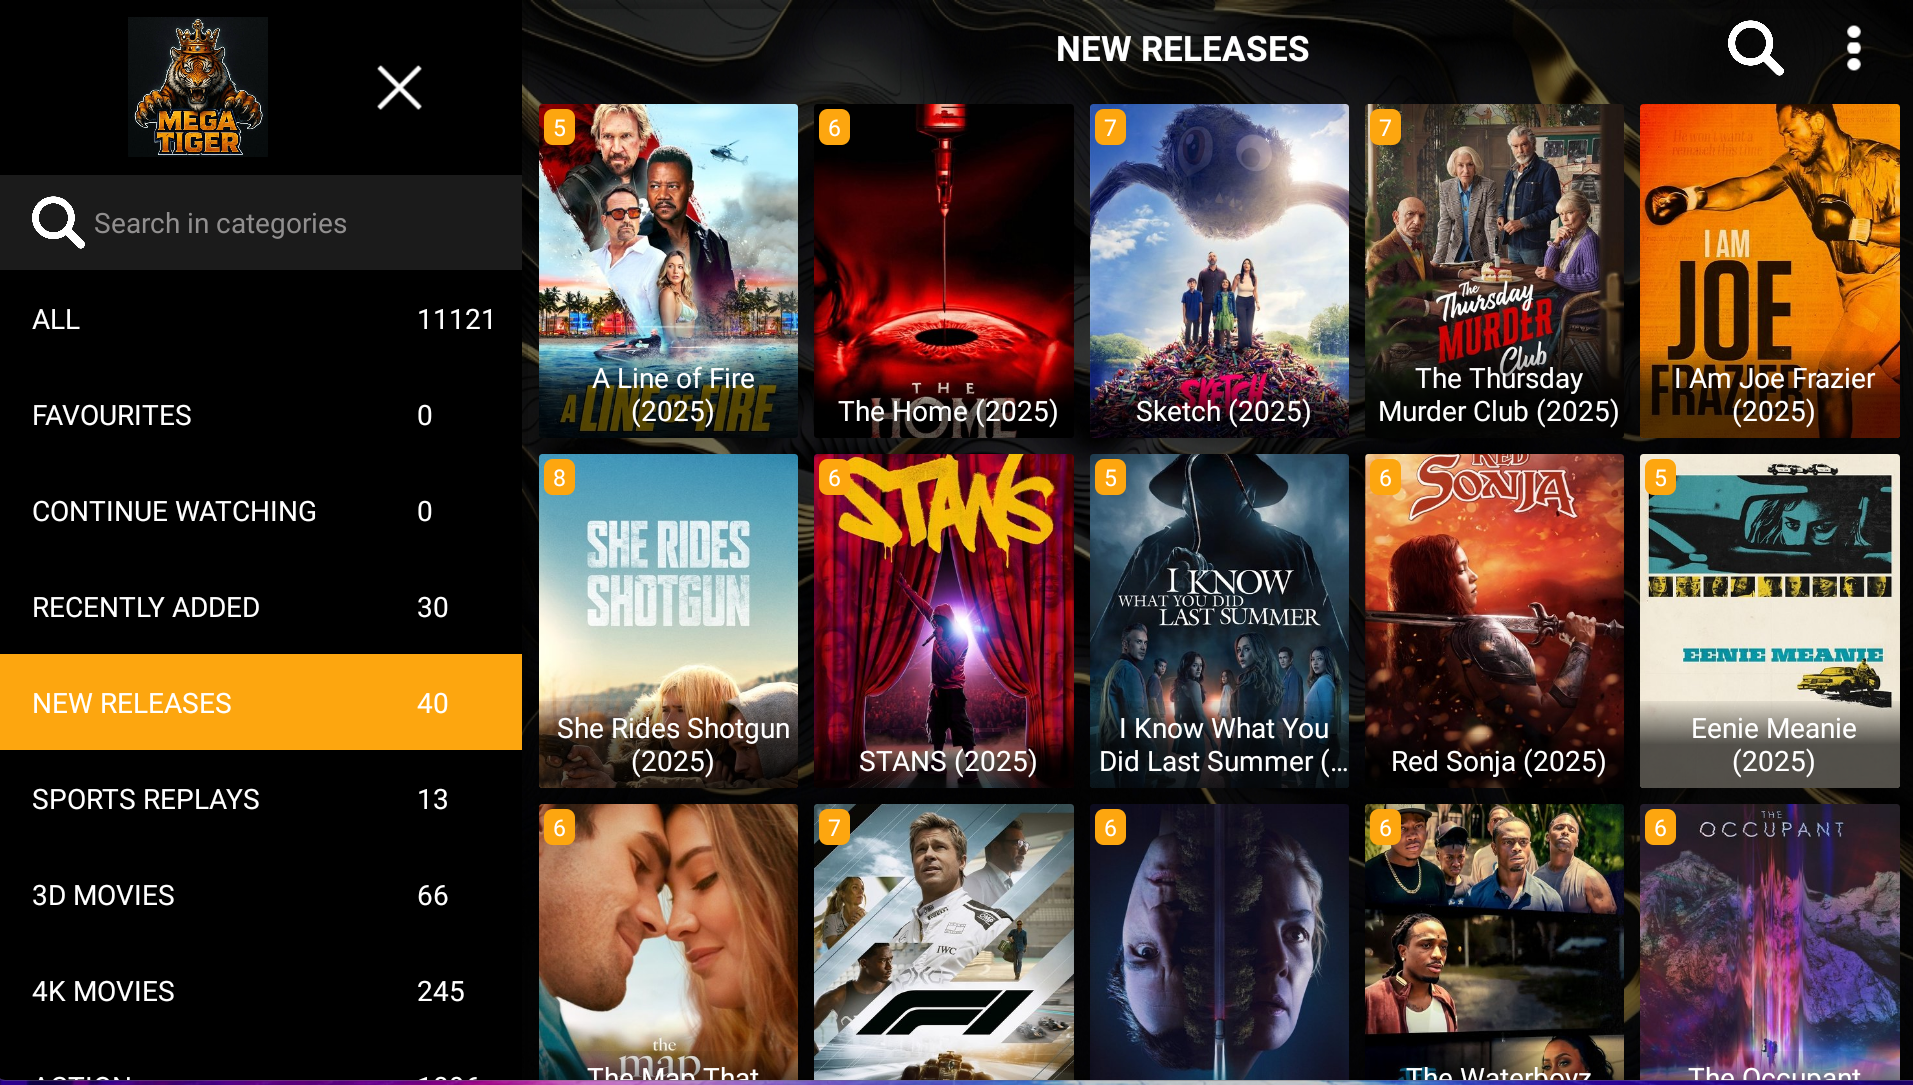Select Sketch (2025) movie poster
1913x1085 pixels.
pyautogui.click(x=1219, y=271)
